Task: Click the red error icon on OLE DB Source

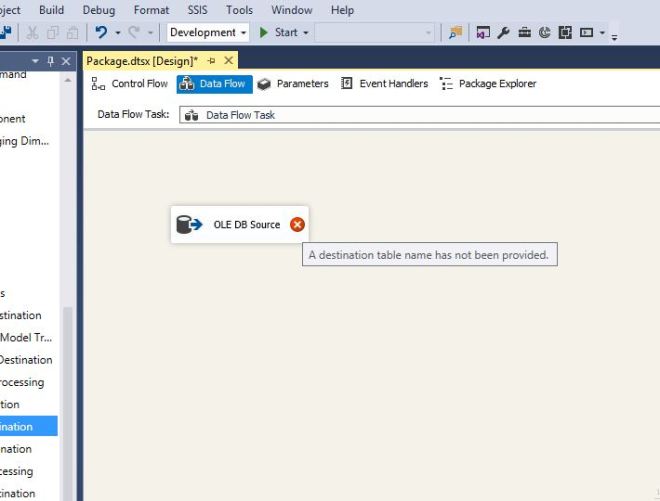Action: click(x=297, y=225)
